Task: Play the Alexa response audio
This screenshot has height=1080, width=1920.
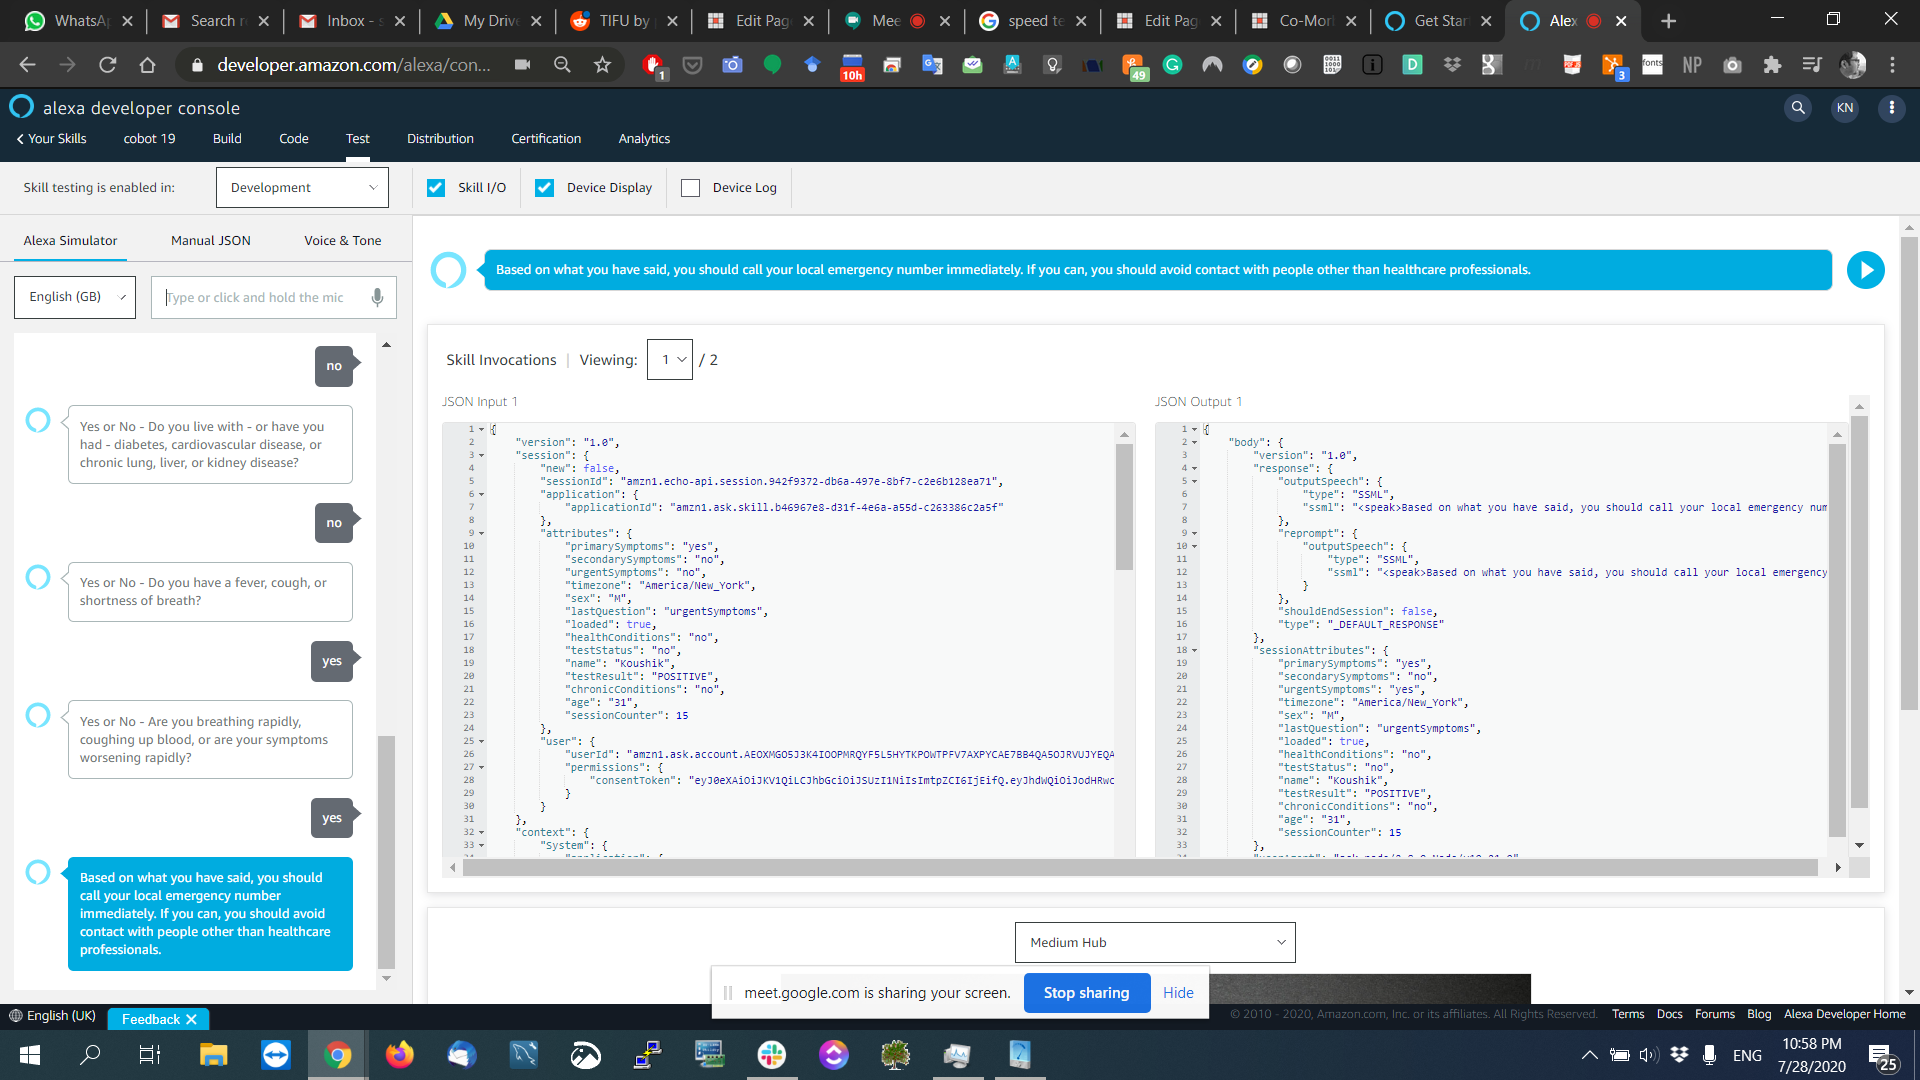Action: coord(1865,270)
